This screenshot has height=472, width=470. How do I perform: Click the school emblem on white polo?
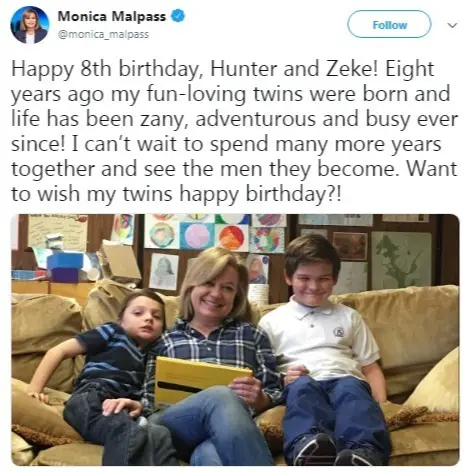tap(339, 332)
